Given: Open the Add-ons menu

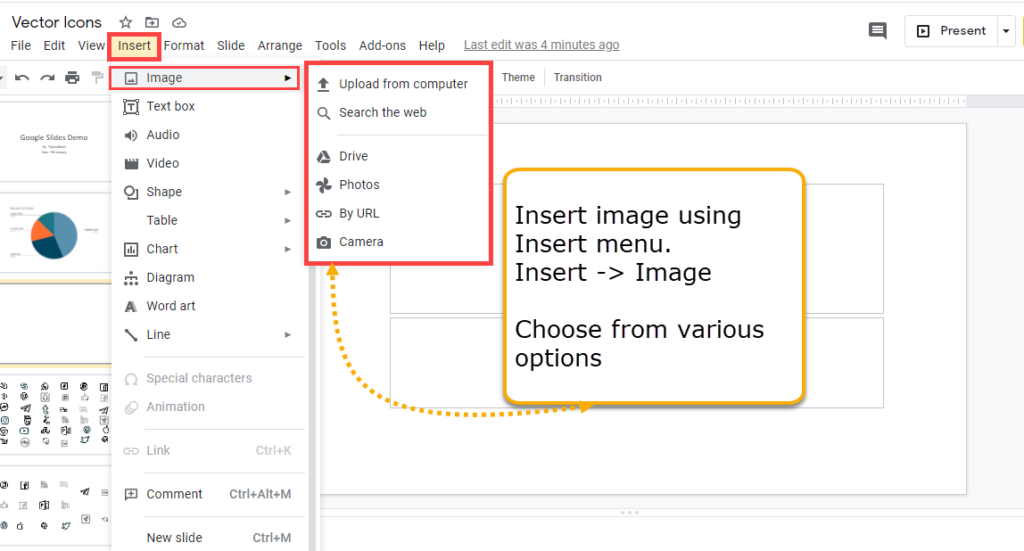Looking at the screenshot, I should coord(382,46).
